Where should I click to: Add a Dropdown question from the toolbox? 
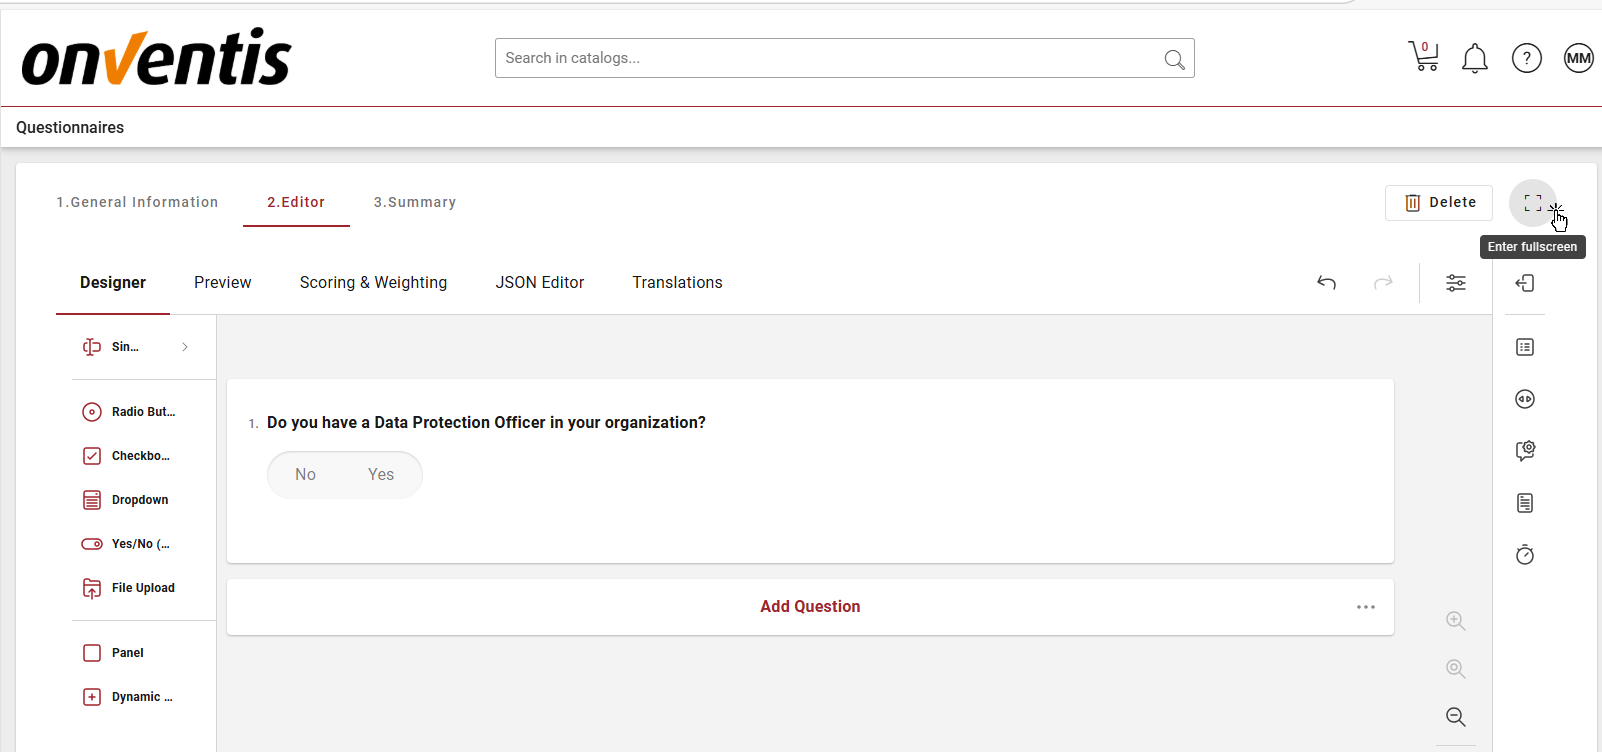(139, 500)
